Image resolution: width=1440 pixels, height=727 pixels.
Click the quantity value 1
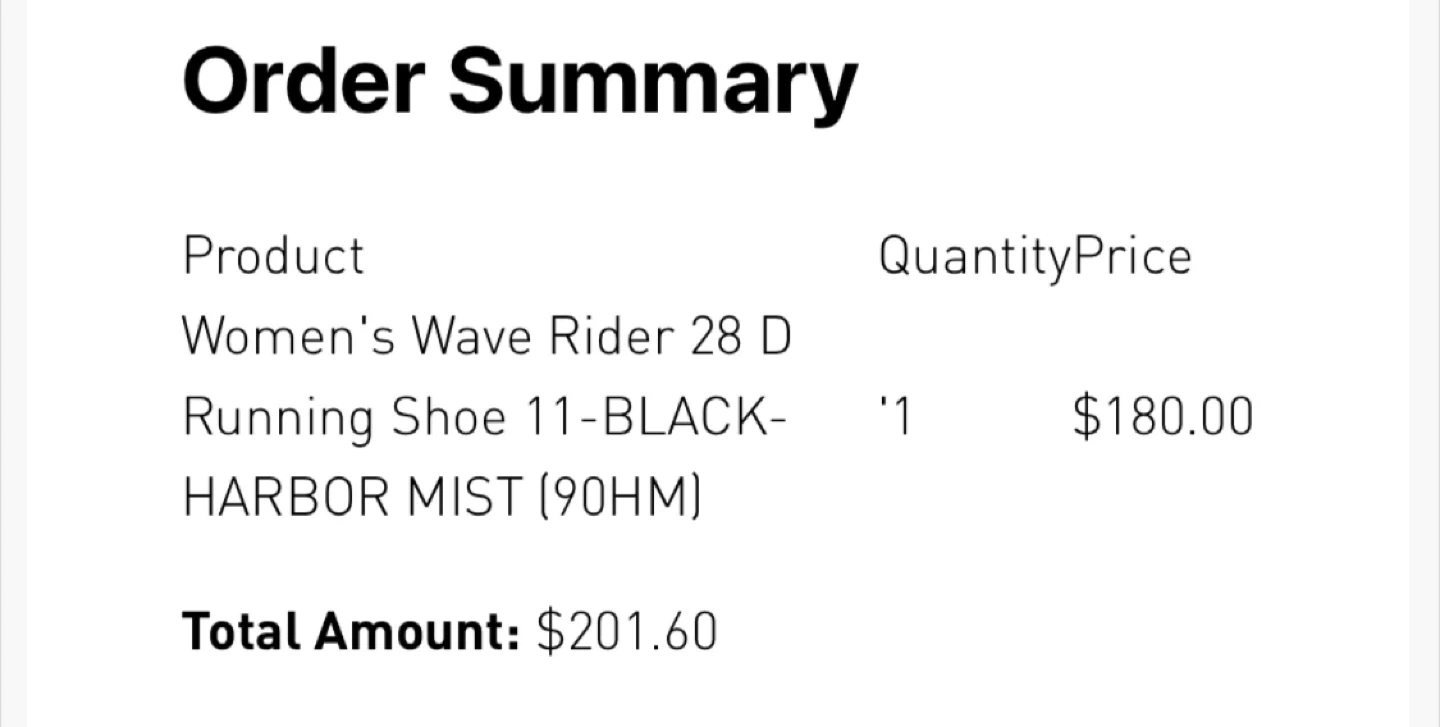pos(900,417)
